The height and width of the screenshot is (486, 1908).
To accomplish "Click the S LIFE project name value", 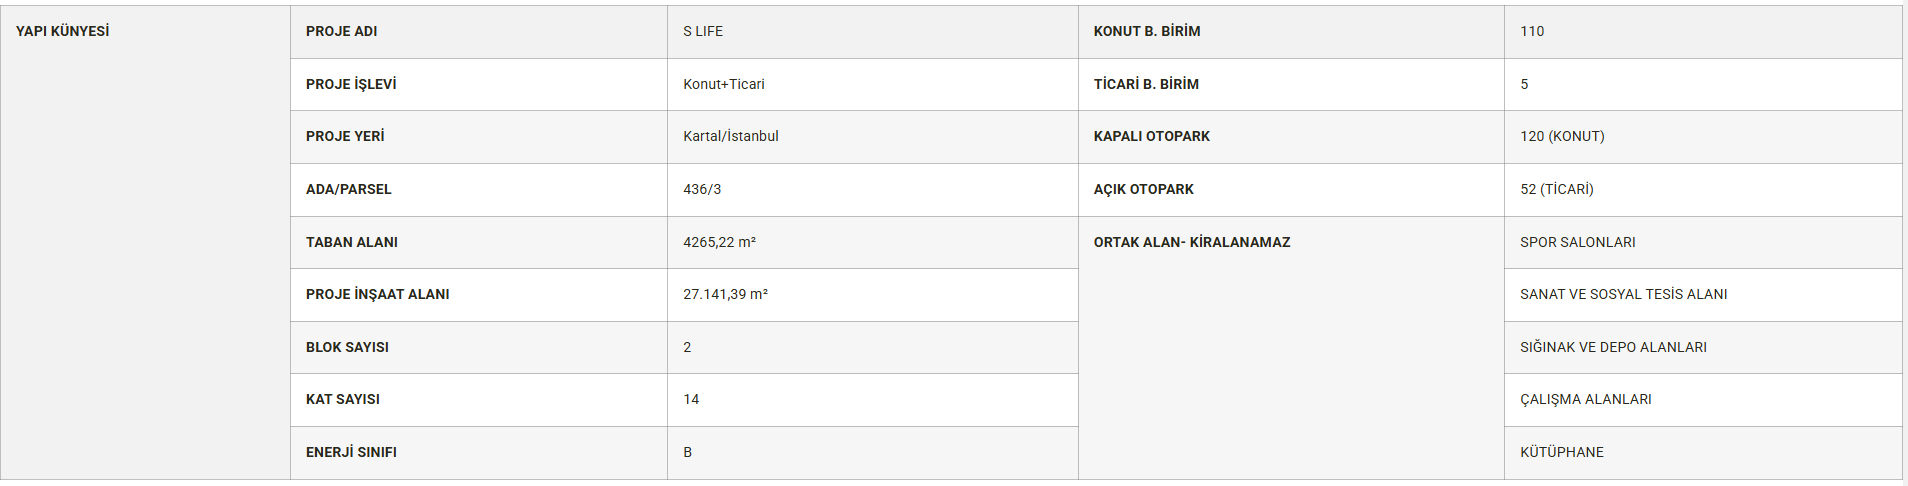I will 703,32.
